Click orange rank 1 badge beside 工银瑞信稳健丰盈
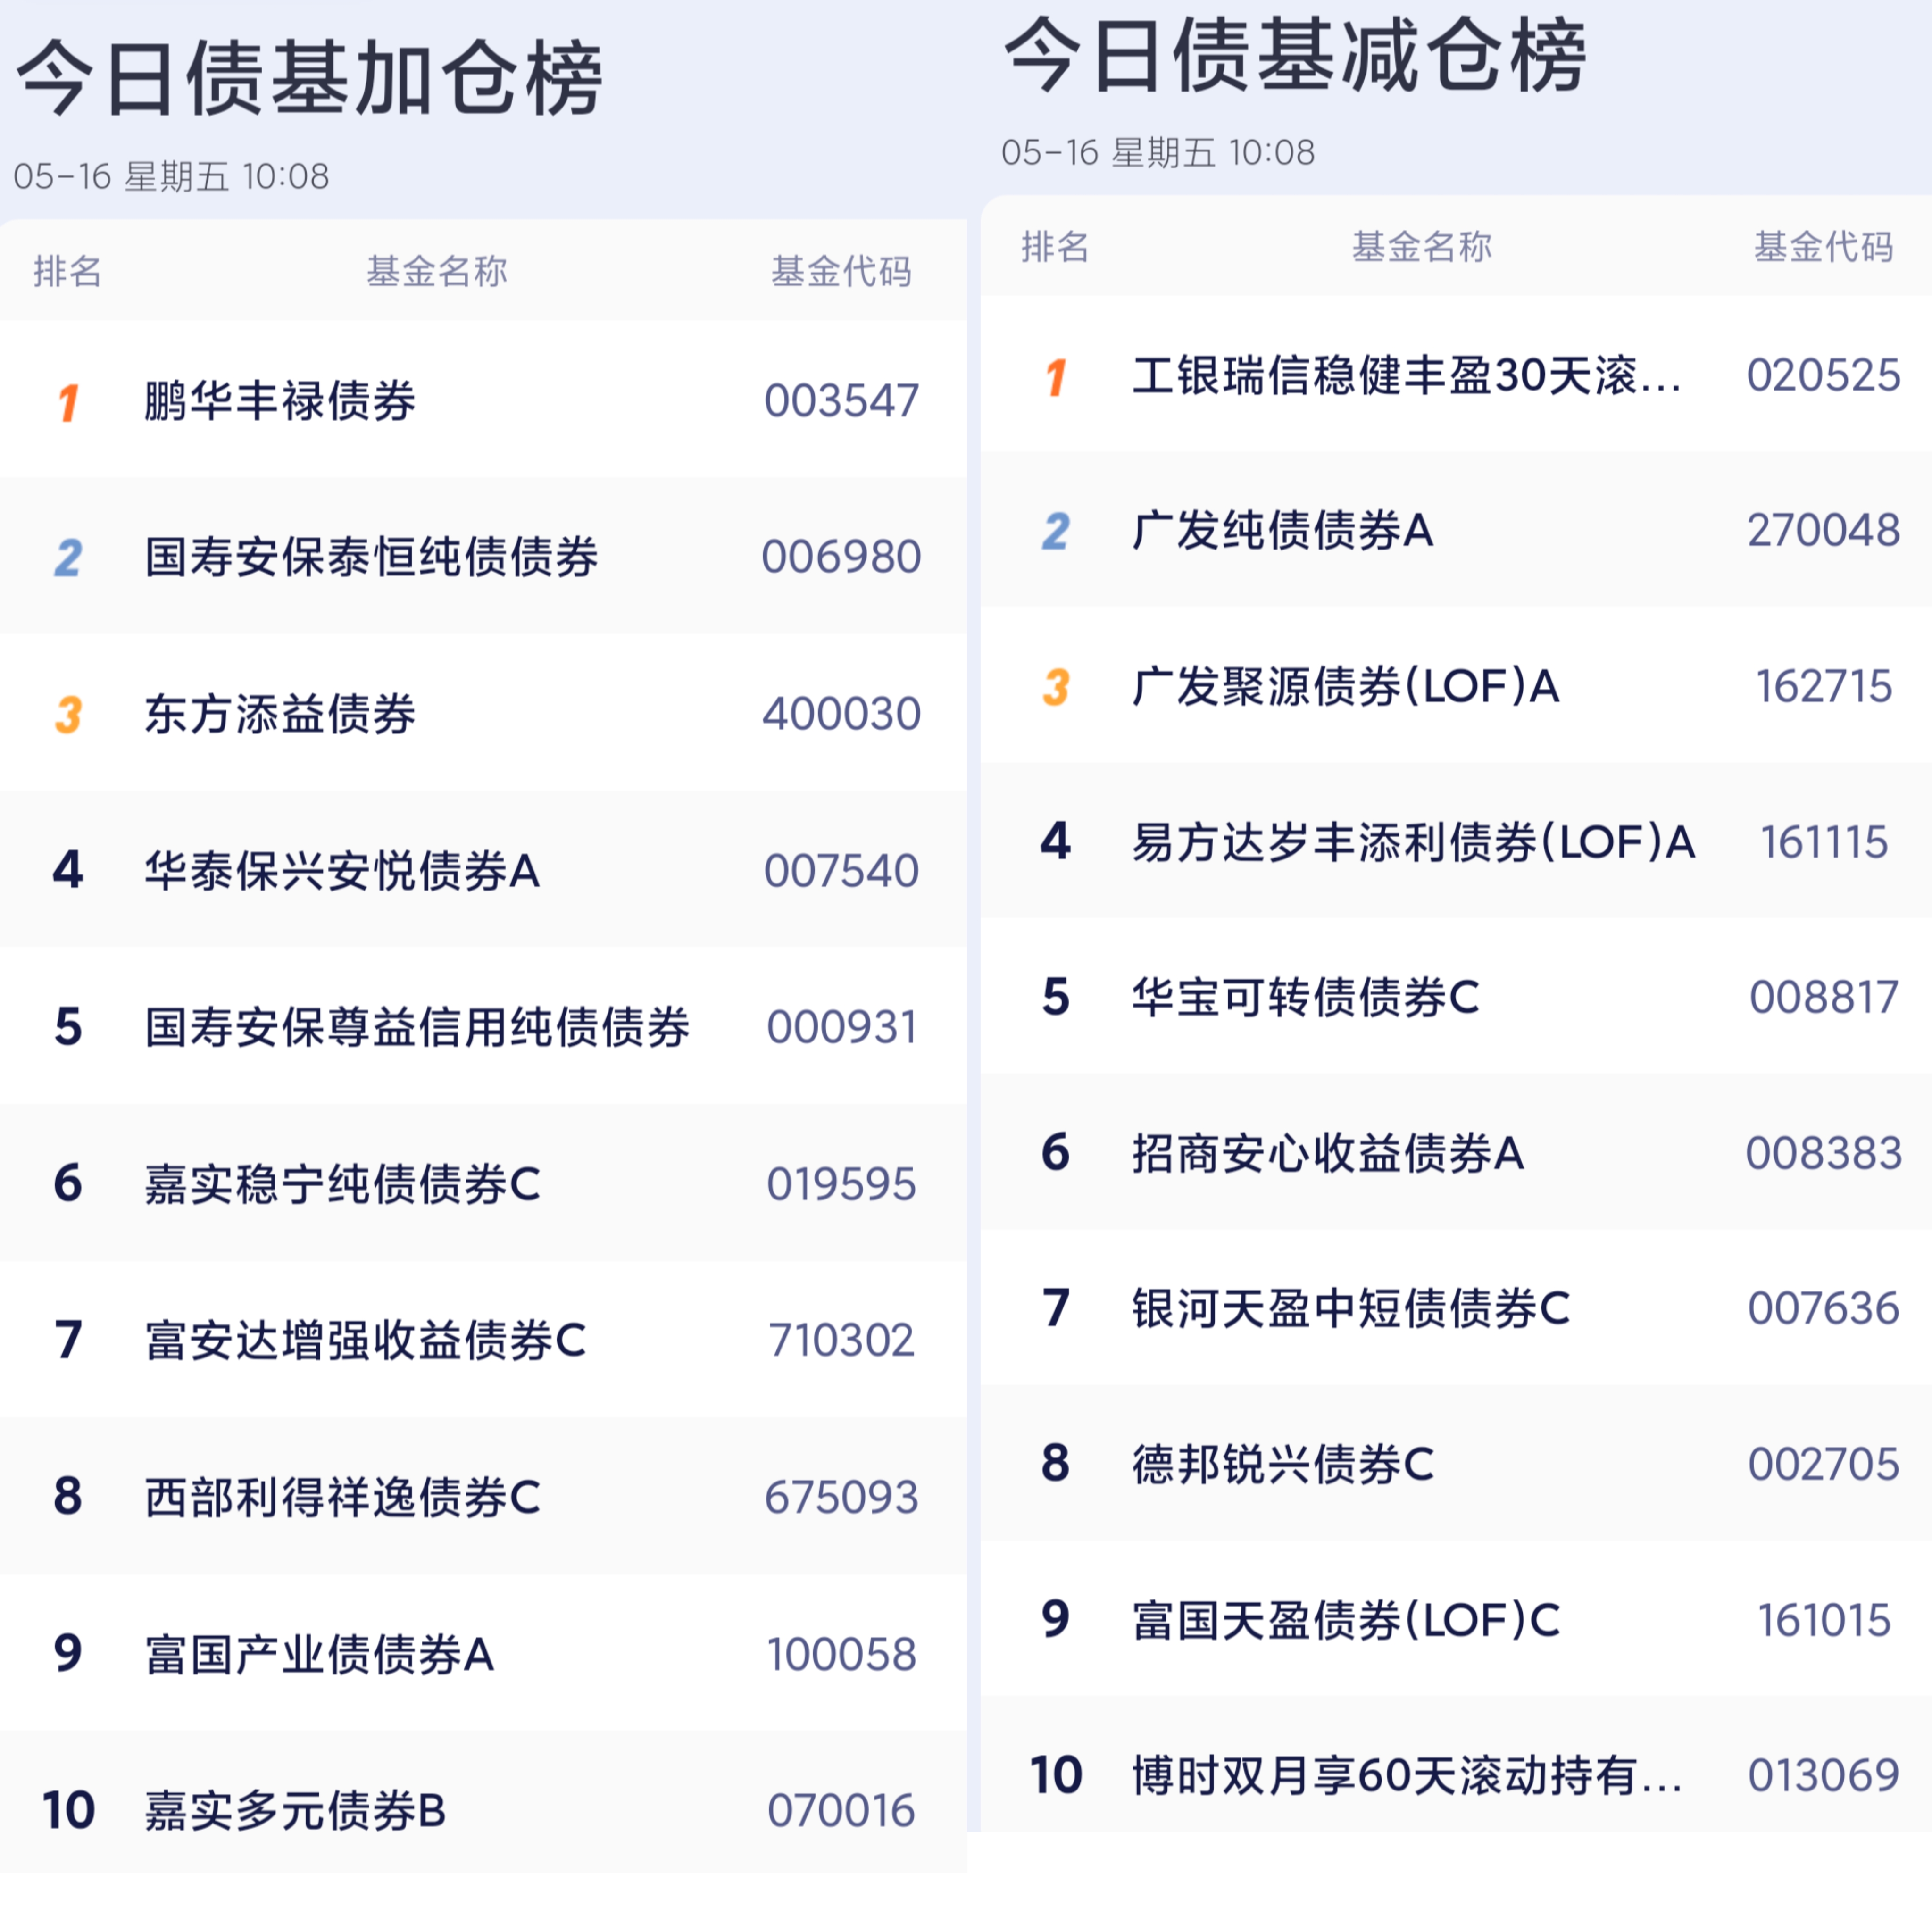 coord(1056,377)
